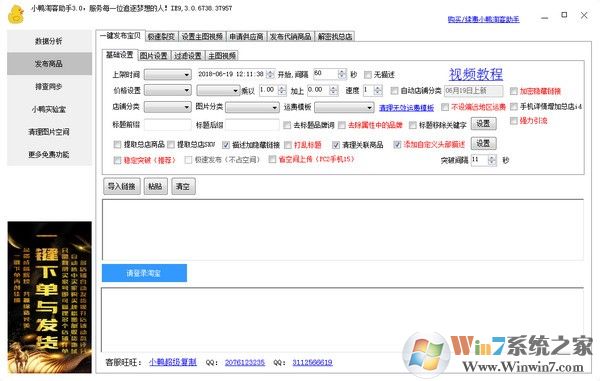The width and height of the screenshot is (600, 381).
Task: Uncheck the 清理关联商品 checkbox
Action: coord(336,145)
